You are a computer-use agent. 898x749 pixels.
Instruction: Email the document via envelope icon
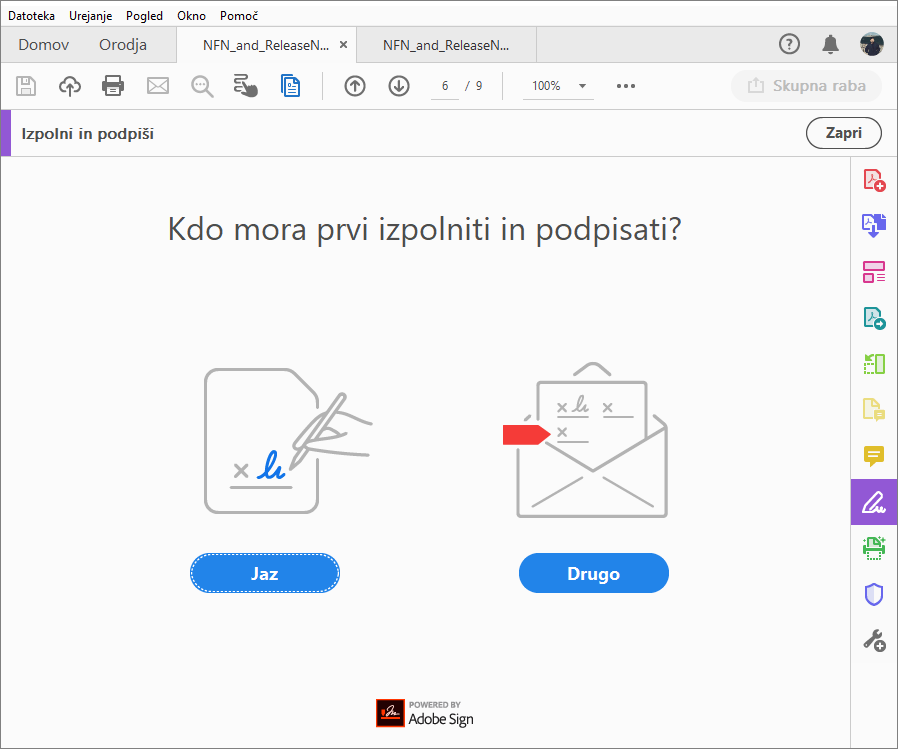157,86
